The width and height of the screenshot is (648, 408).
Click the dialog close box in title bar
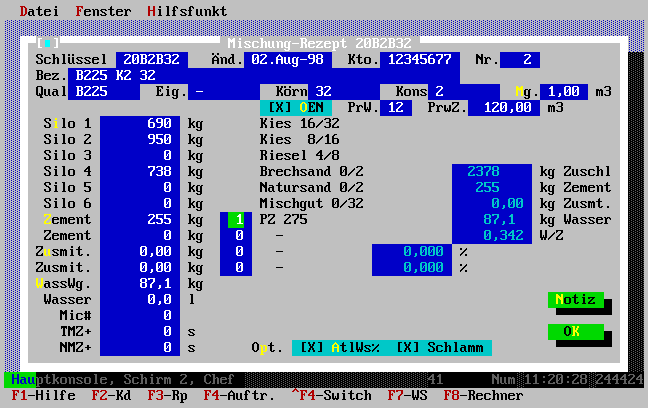point(44,43)
